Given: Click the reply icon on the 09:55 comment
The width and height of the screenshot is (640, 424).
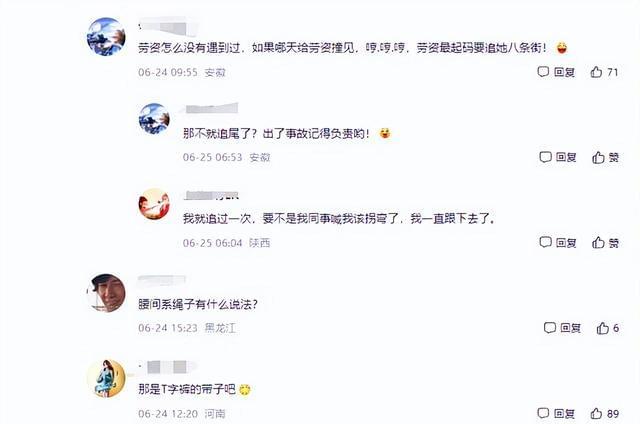Looking at the screenshot, I should [543, 72].
